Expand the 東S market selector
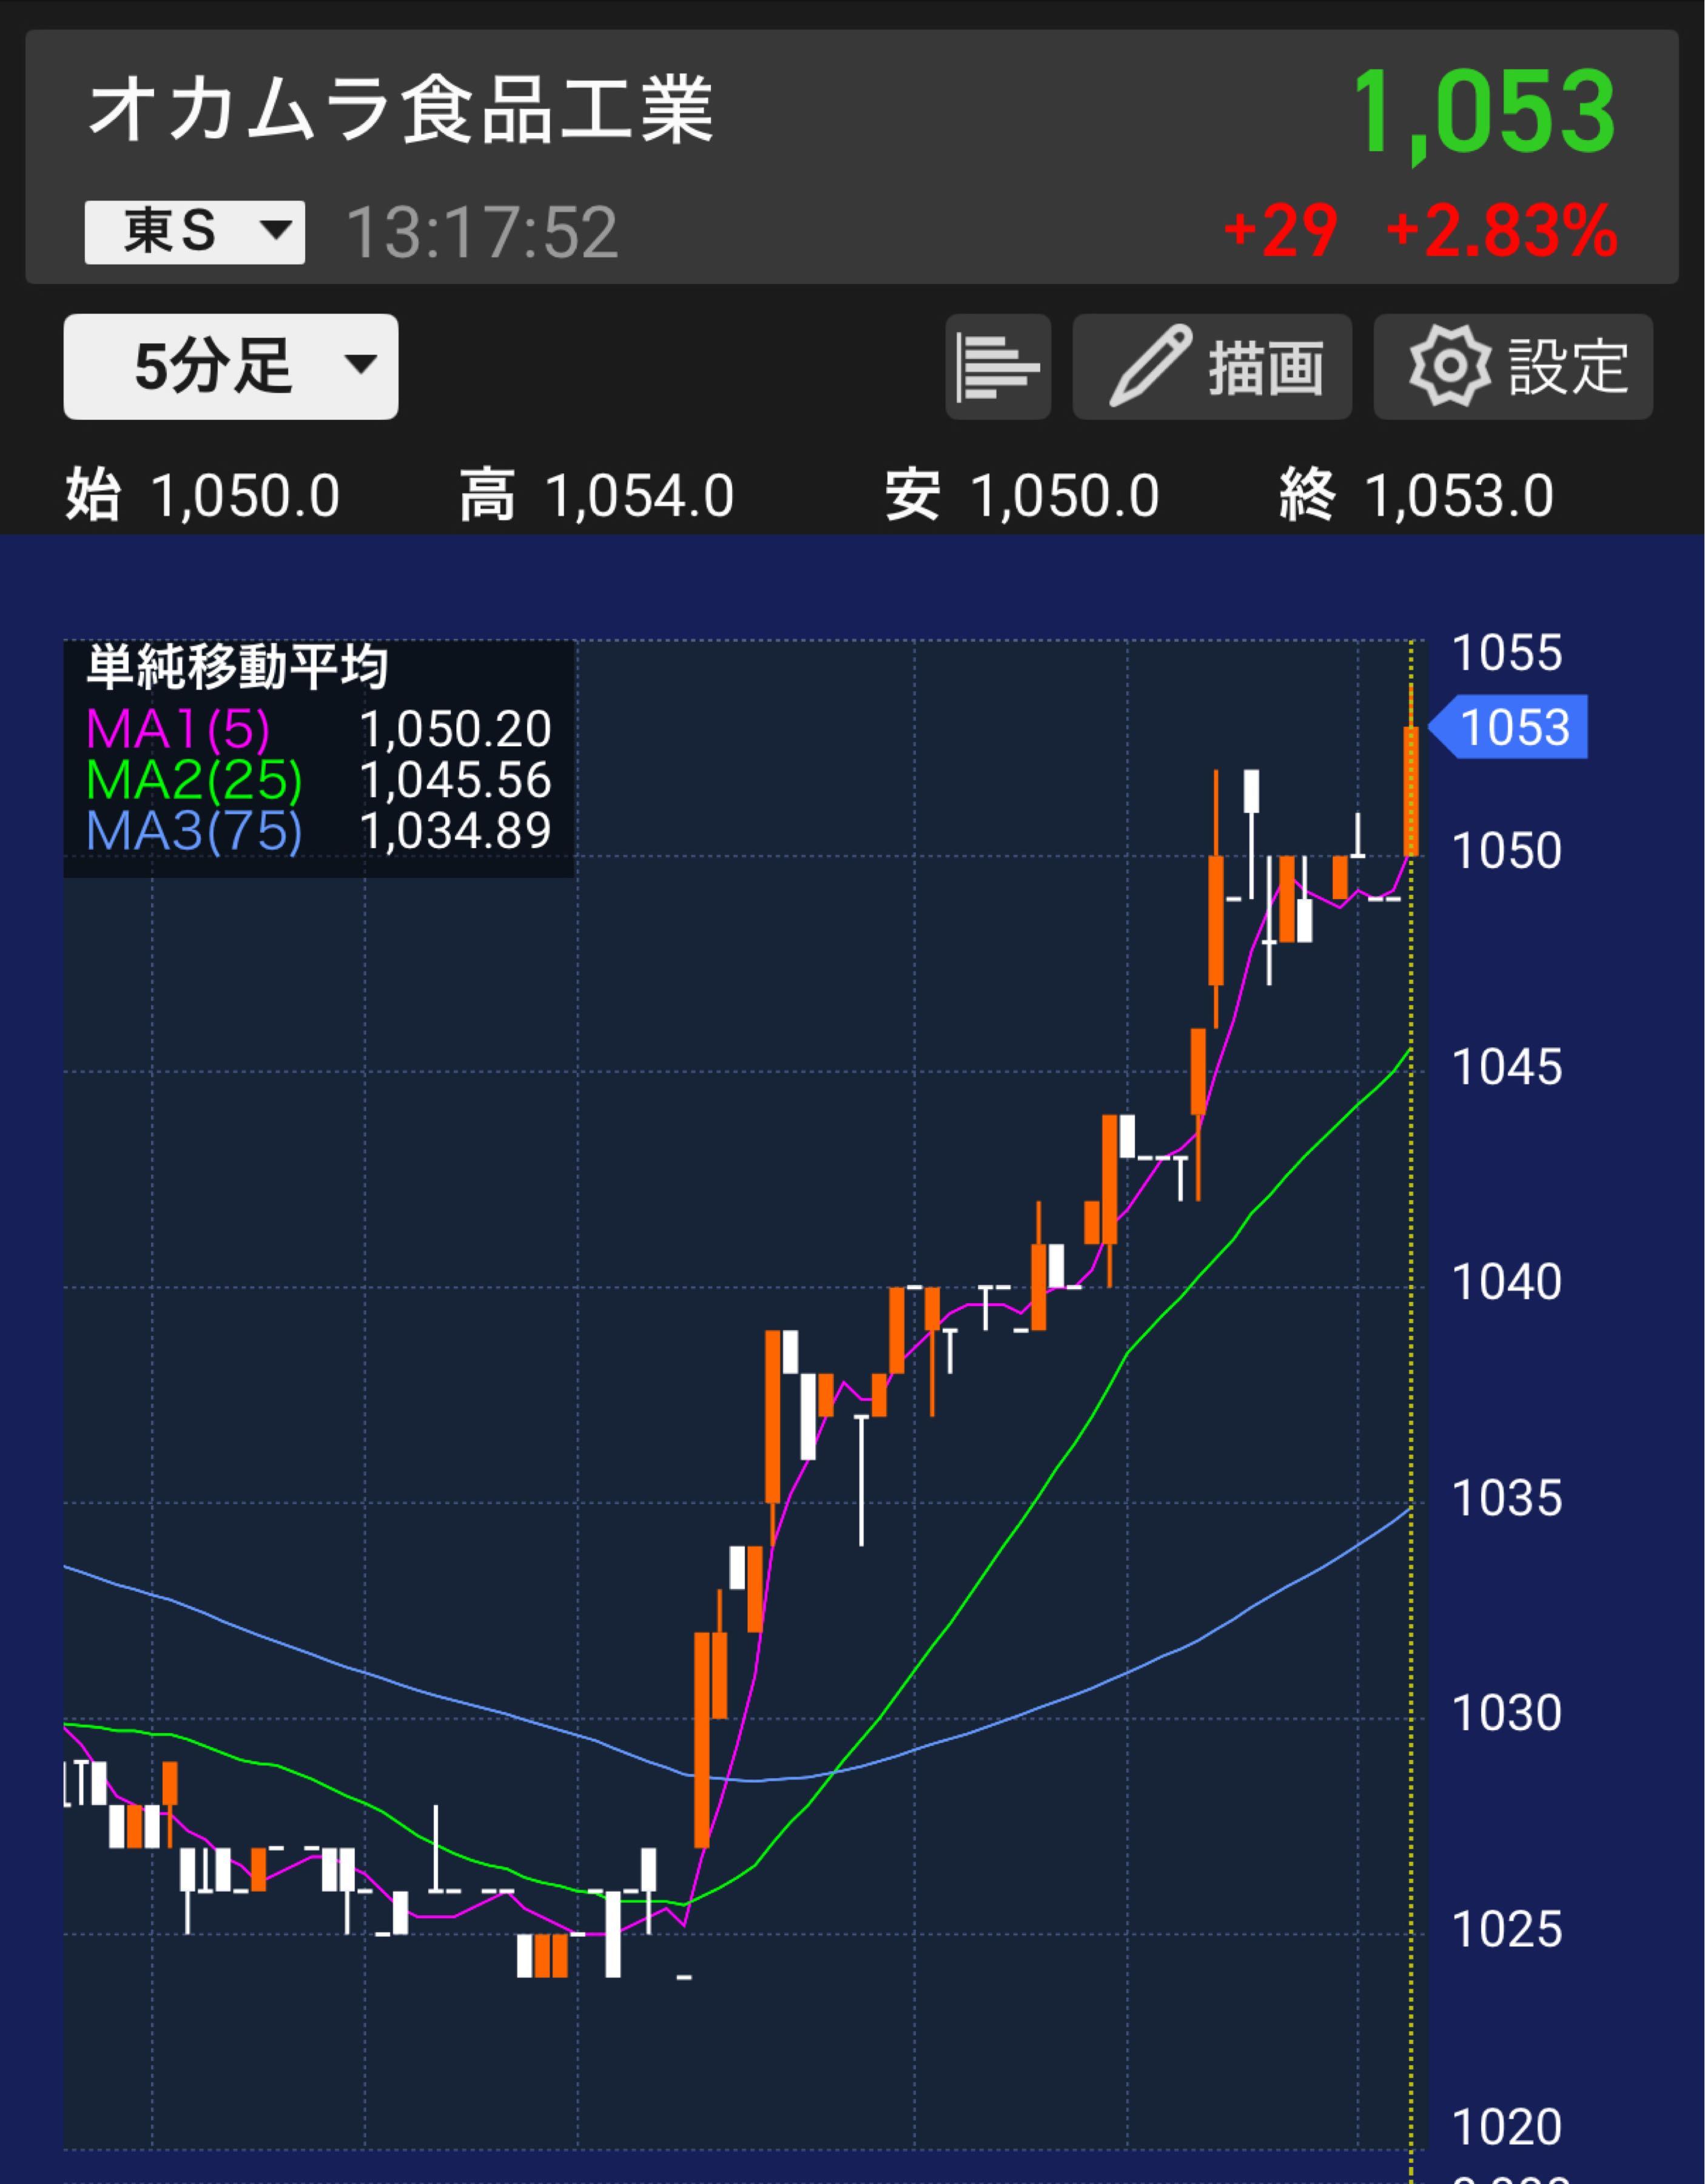The height and width of the screenshot is (2184, 1705). [x=194, y=232]
